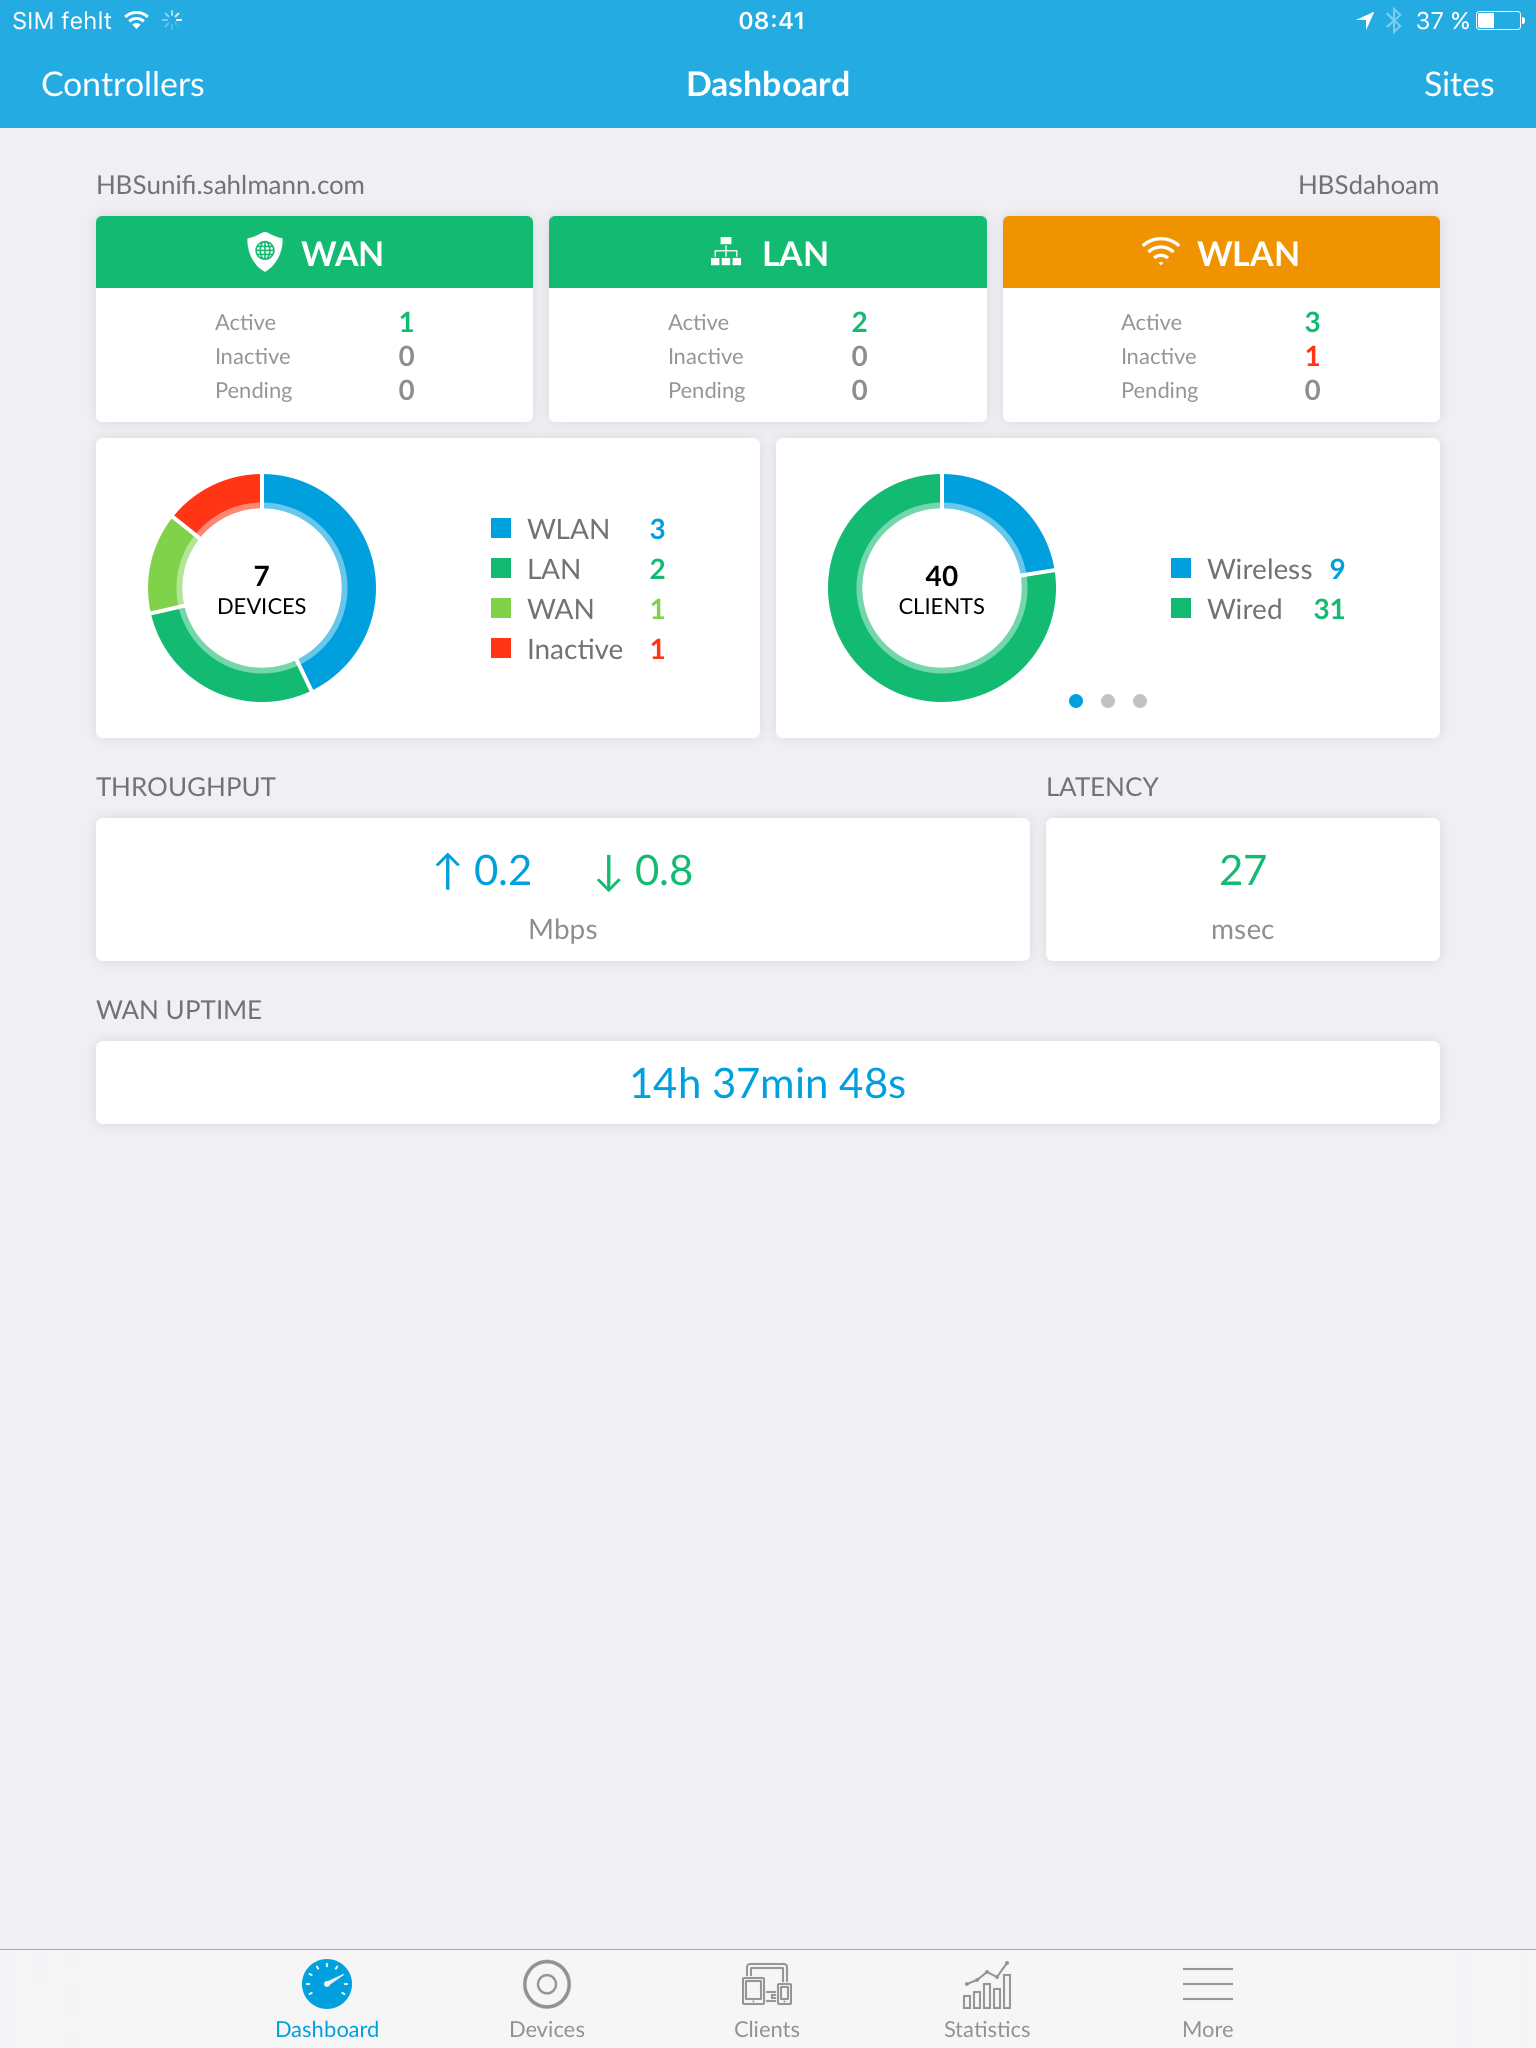Tap the 7 Devices donut chart
The height and width of the screenshot is (2048, 1536).
click(x=262, y=588)
